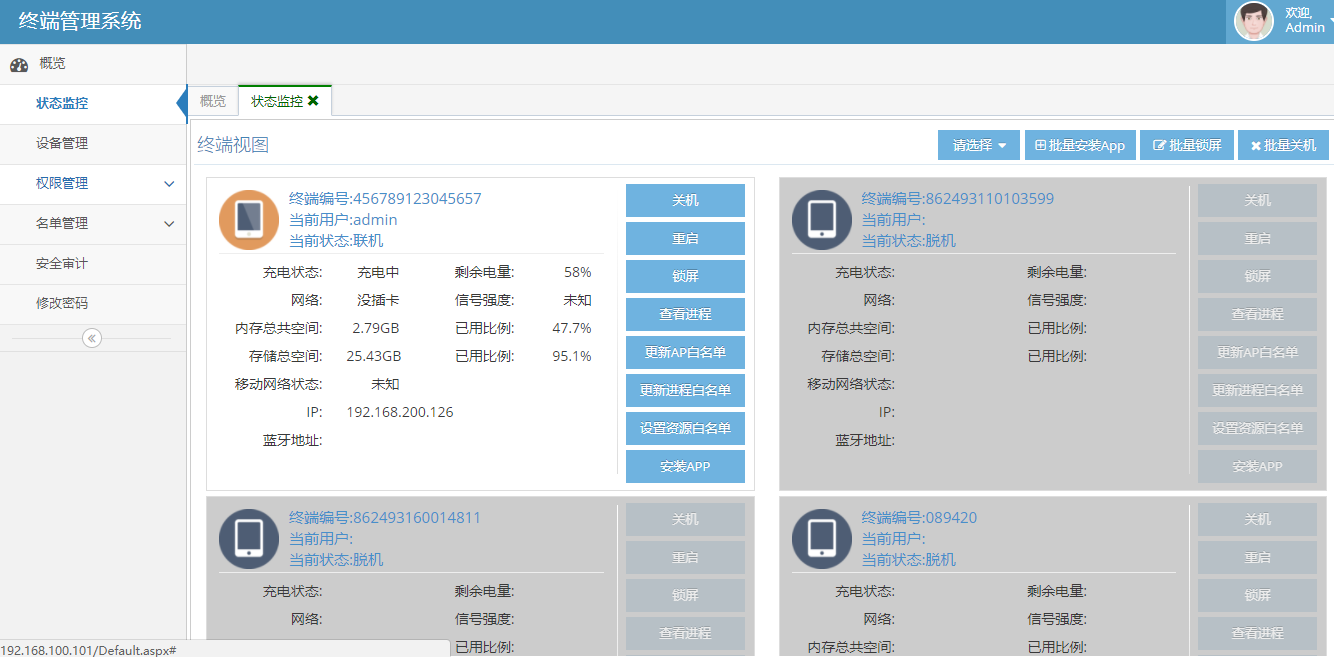Open 安全审计 in the sidebar
The width and height of the screenshot is (1334, 657).
click(x=62, y=264)
